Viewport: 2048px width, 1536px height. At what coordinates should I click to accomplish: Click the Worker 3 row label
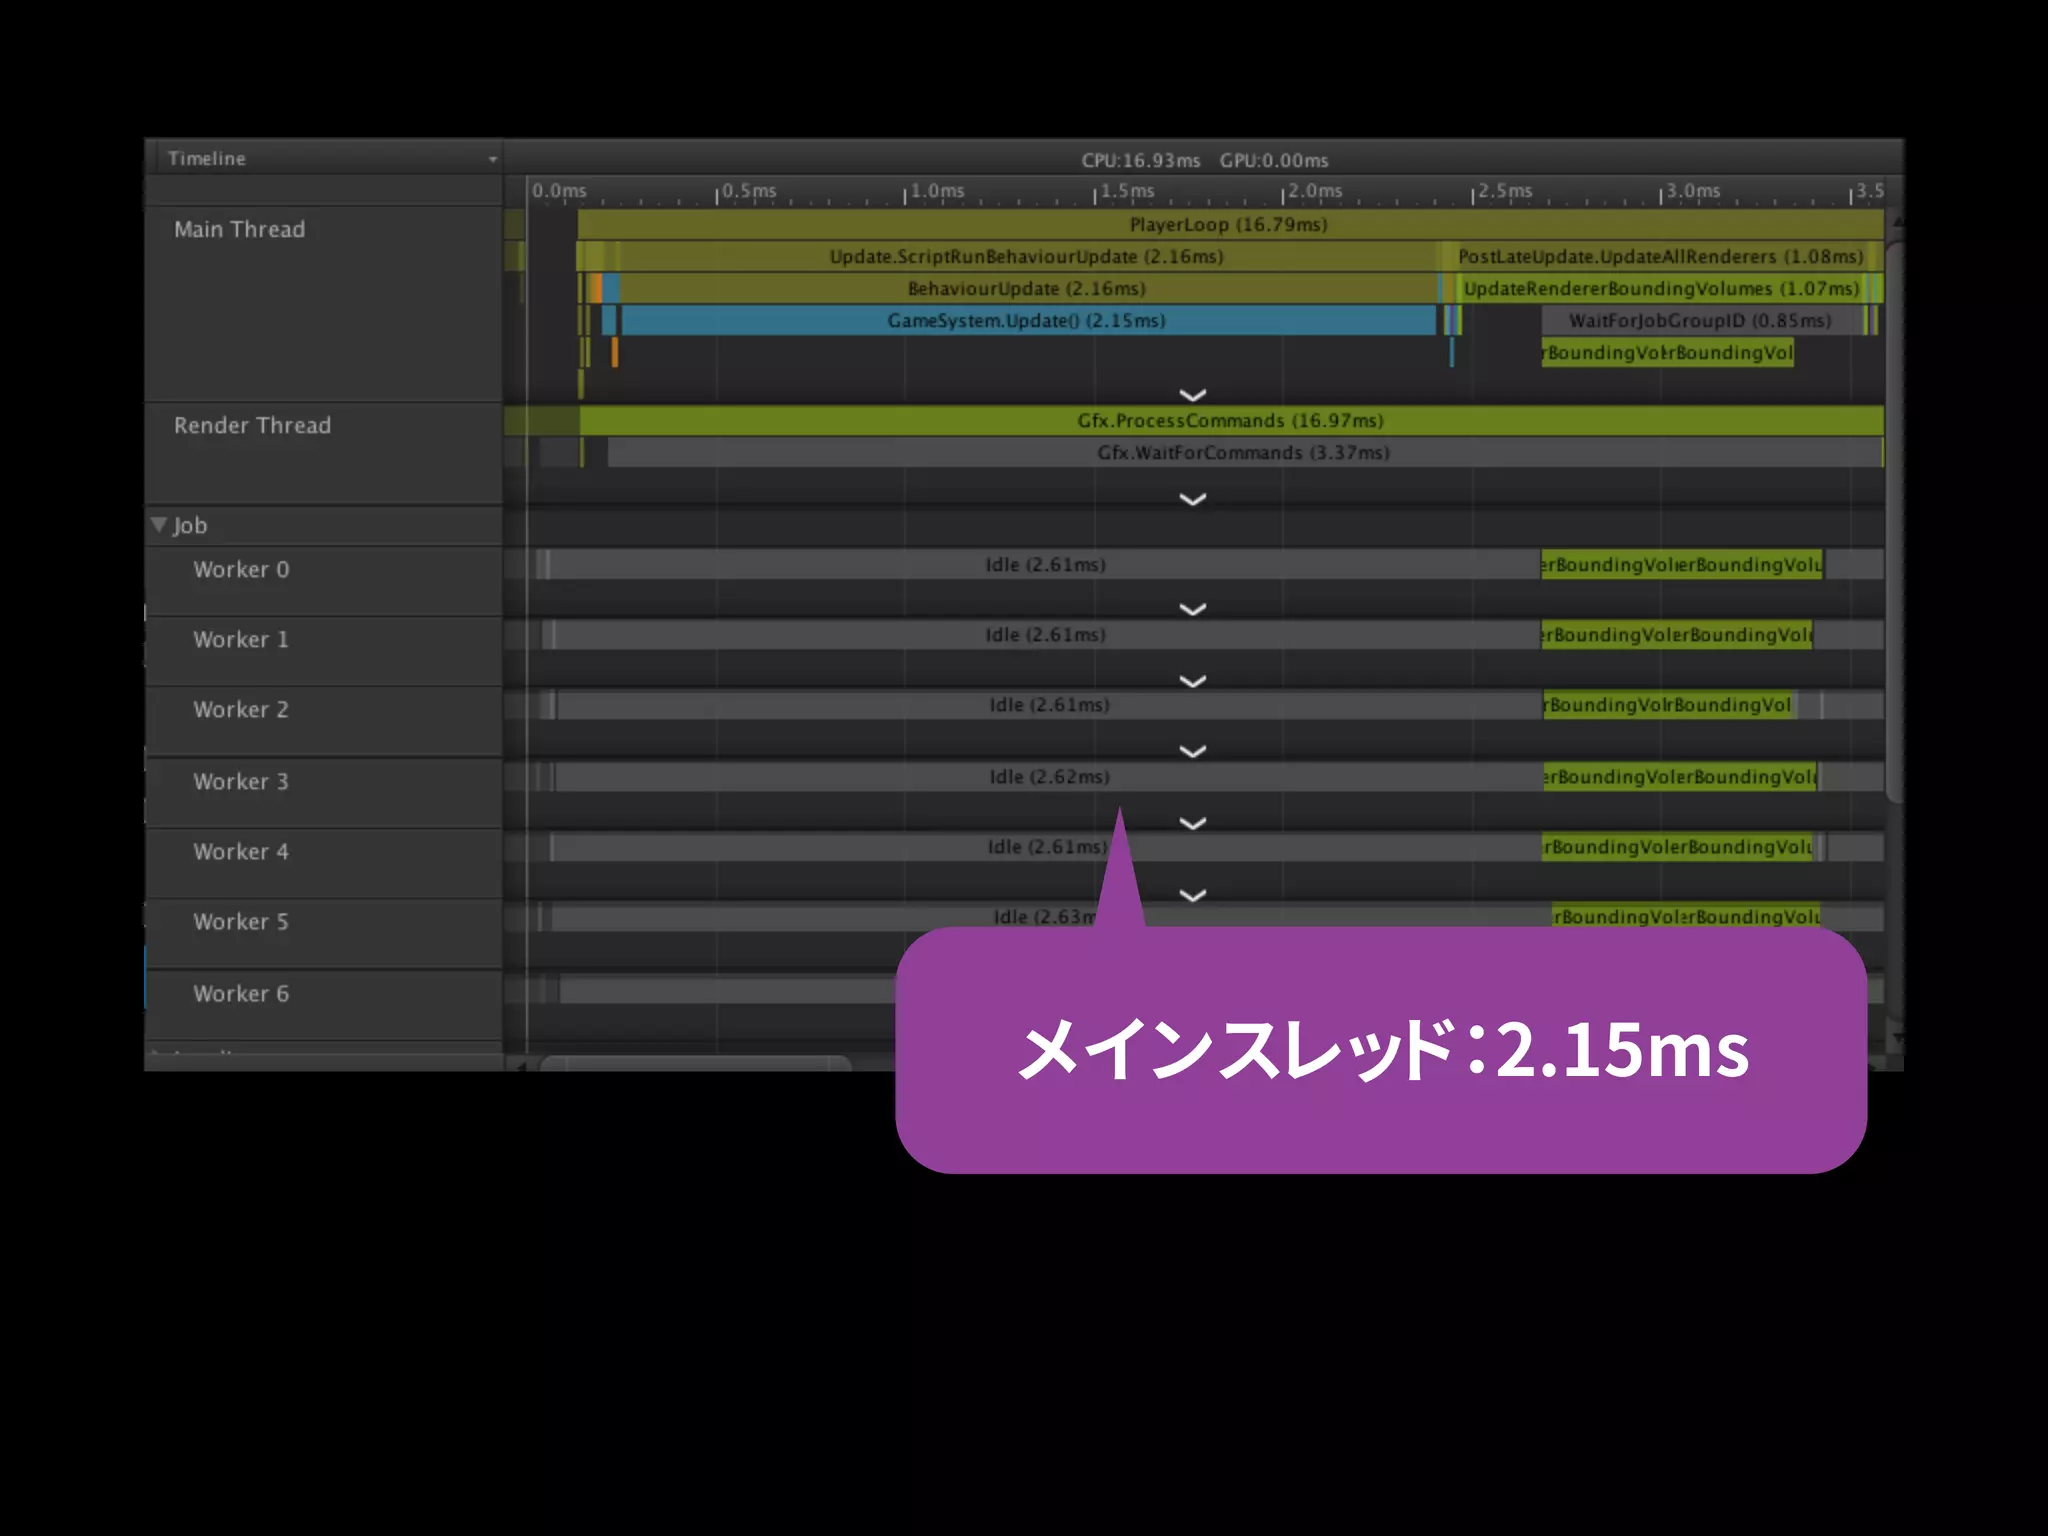(x=241, y=781)
